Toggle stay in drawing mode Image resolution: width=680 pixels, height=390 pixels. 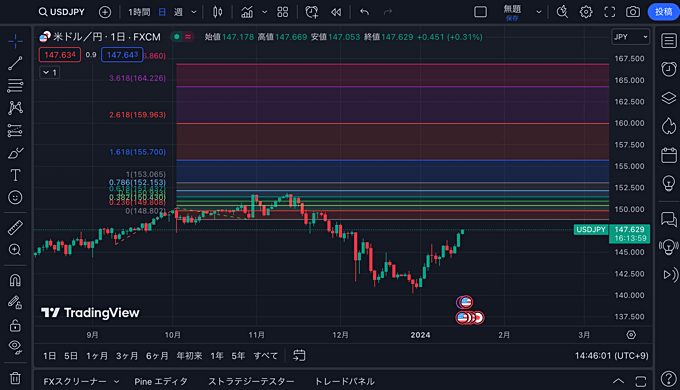(x=15, y=302)
